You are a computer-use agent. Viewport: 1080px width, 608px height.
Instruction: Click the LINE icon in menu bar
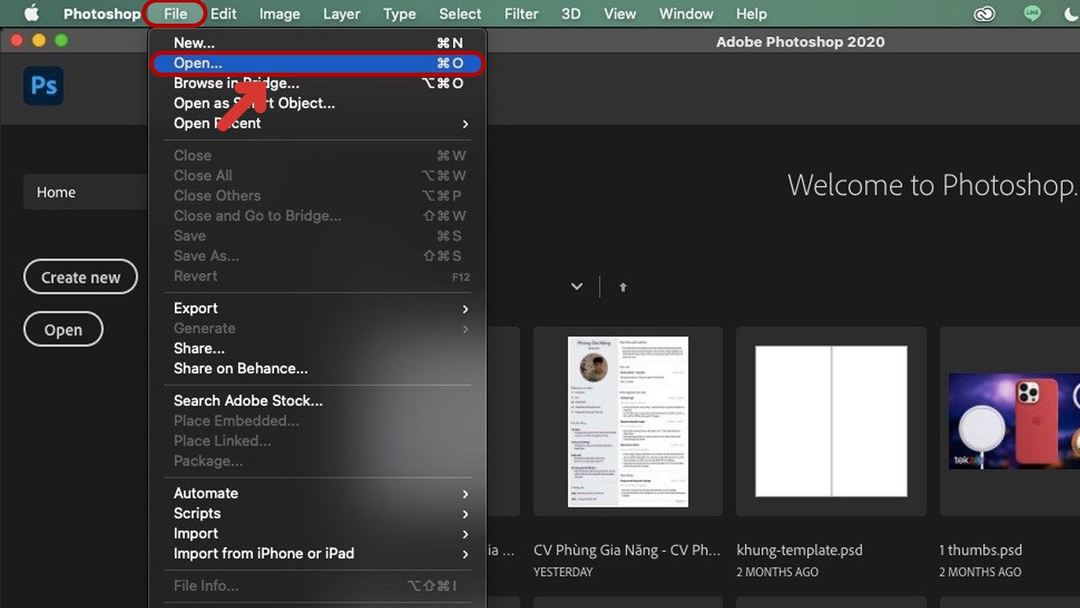1033,14
